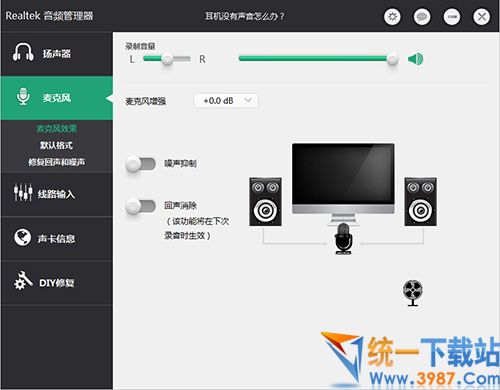
Task: Mute recording via green speaker icon
Action: (415, 59)
